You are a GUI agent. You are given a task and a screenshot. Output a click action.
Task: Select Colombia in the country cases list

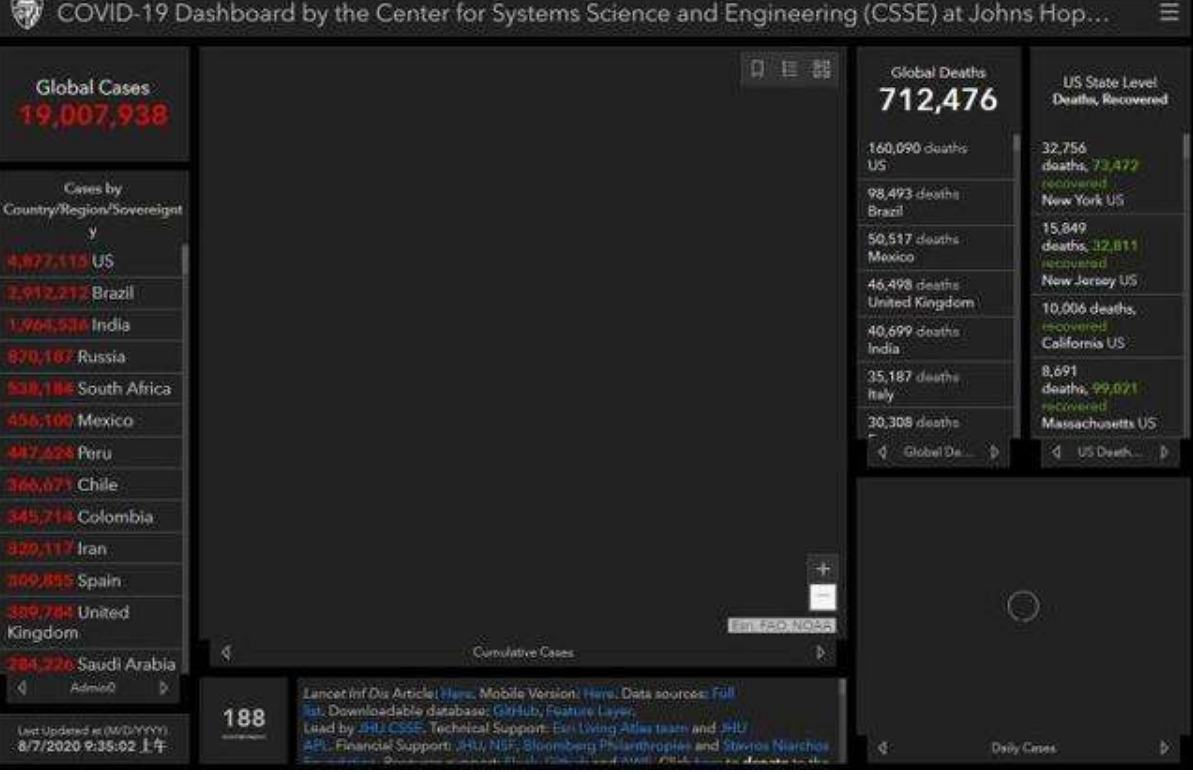click(91, 517)
